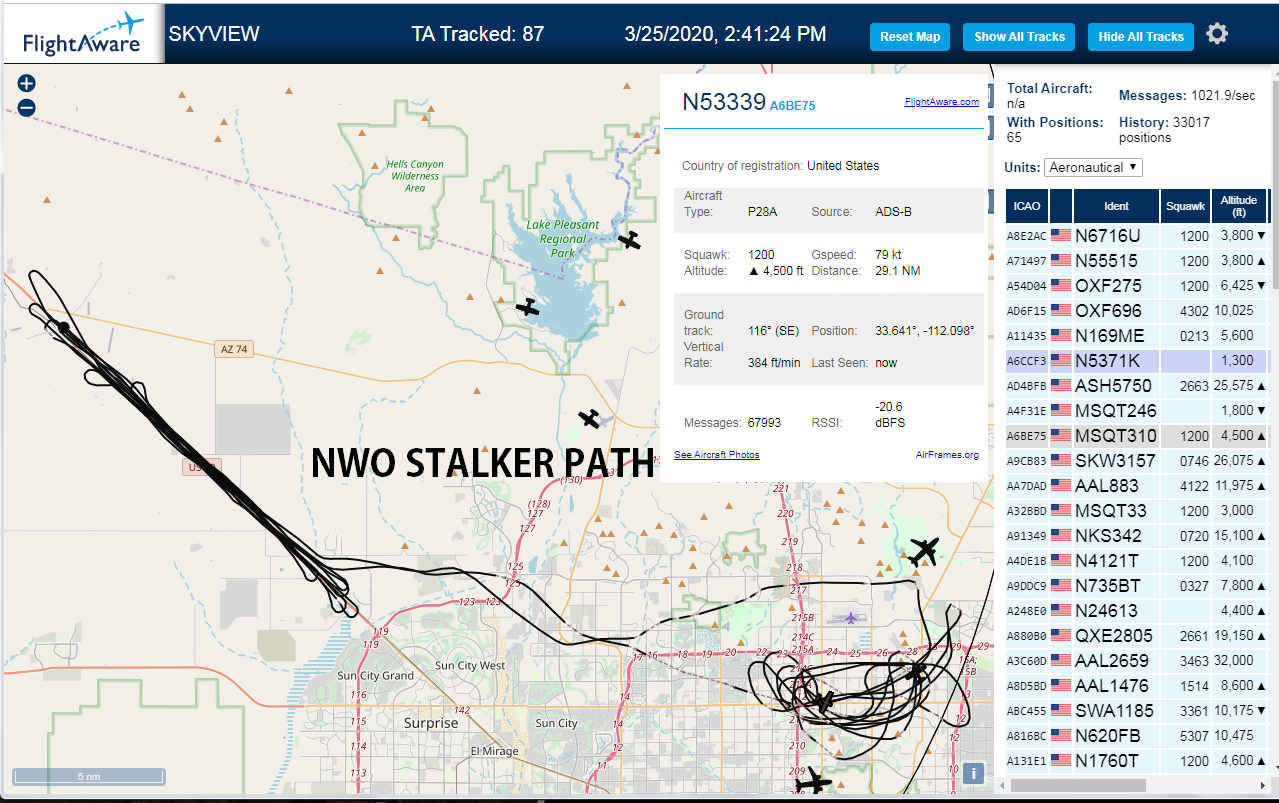The image size is (1279, 803).
Task: Select the N1760T aircraft row
Action: pyautogui.click(x=1137, y=761)
